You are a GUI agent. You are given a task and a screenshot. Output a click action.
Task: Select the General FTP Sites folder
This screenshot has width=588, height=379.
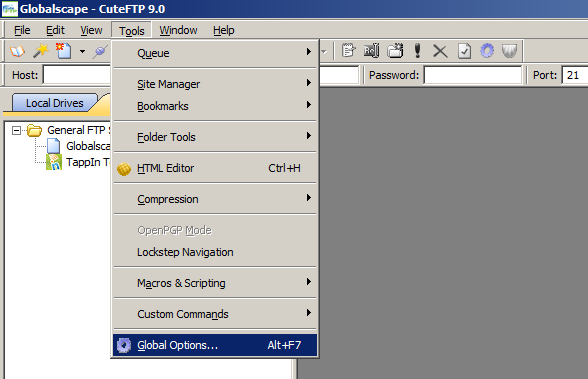tap(79, 130)
